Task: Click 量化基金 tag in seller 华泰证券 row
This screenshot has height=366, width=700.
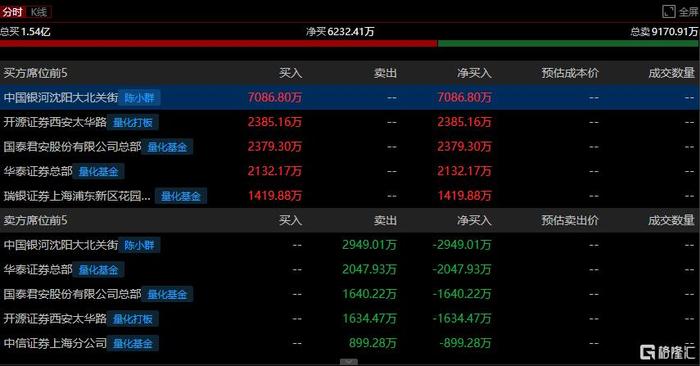Action: pyautogui.click(x=99, y=270)
